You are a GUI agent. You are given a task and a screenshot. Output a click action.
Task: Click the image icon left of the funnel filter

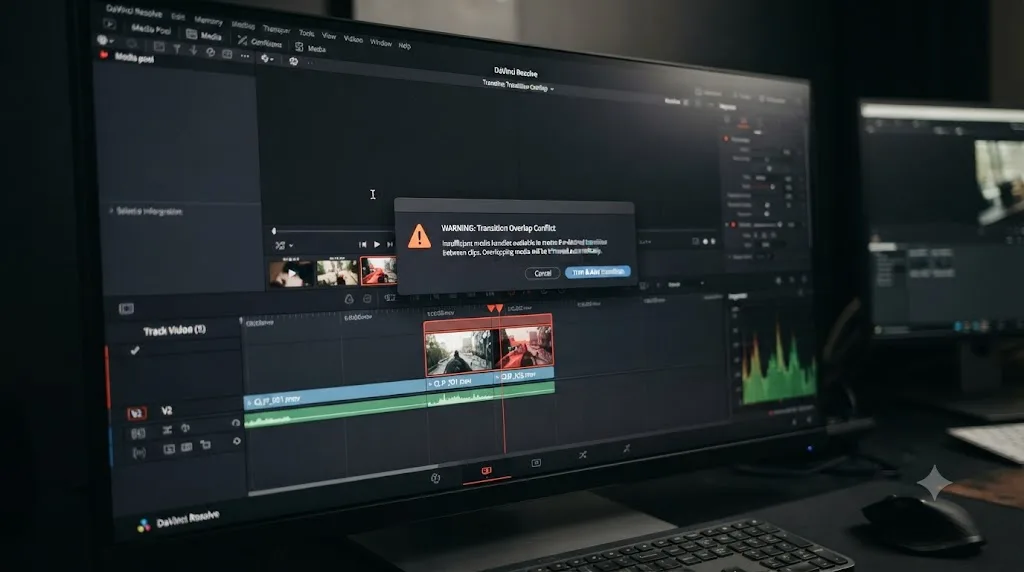tap(159, 46)
